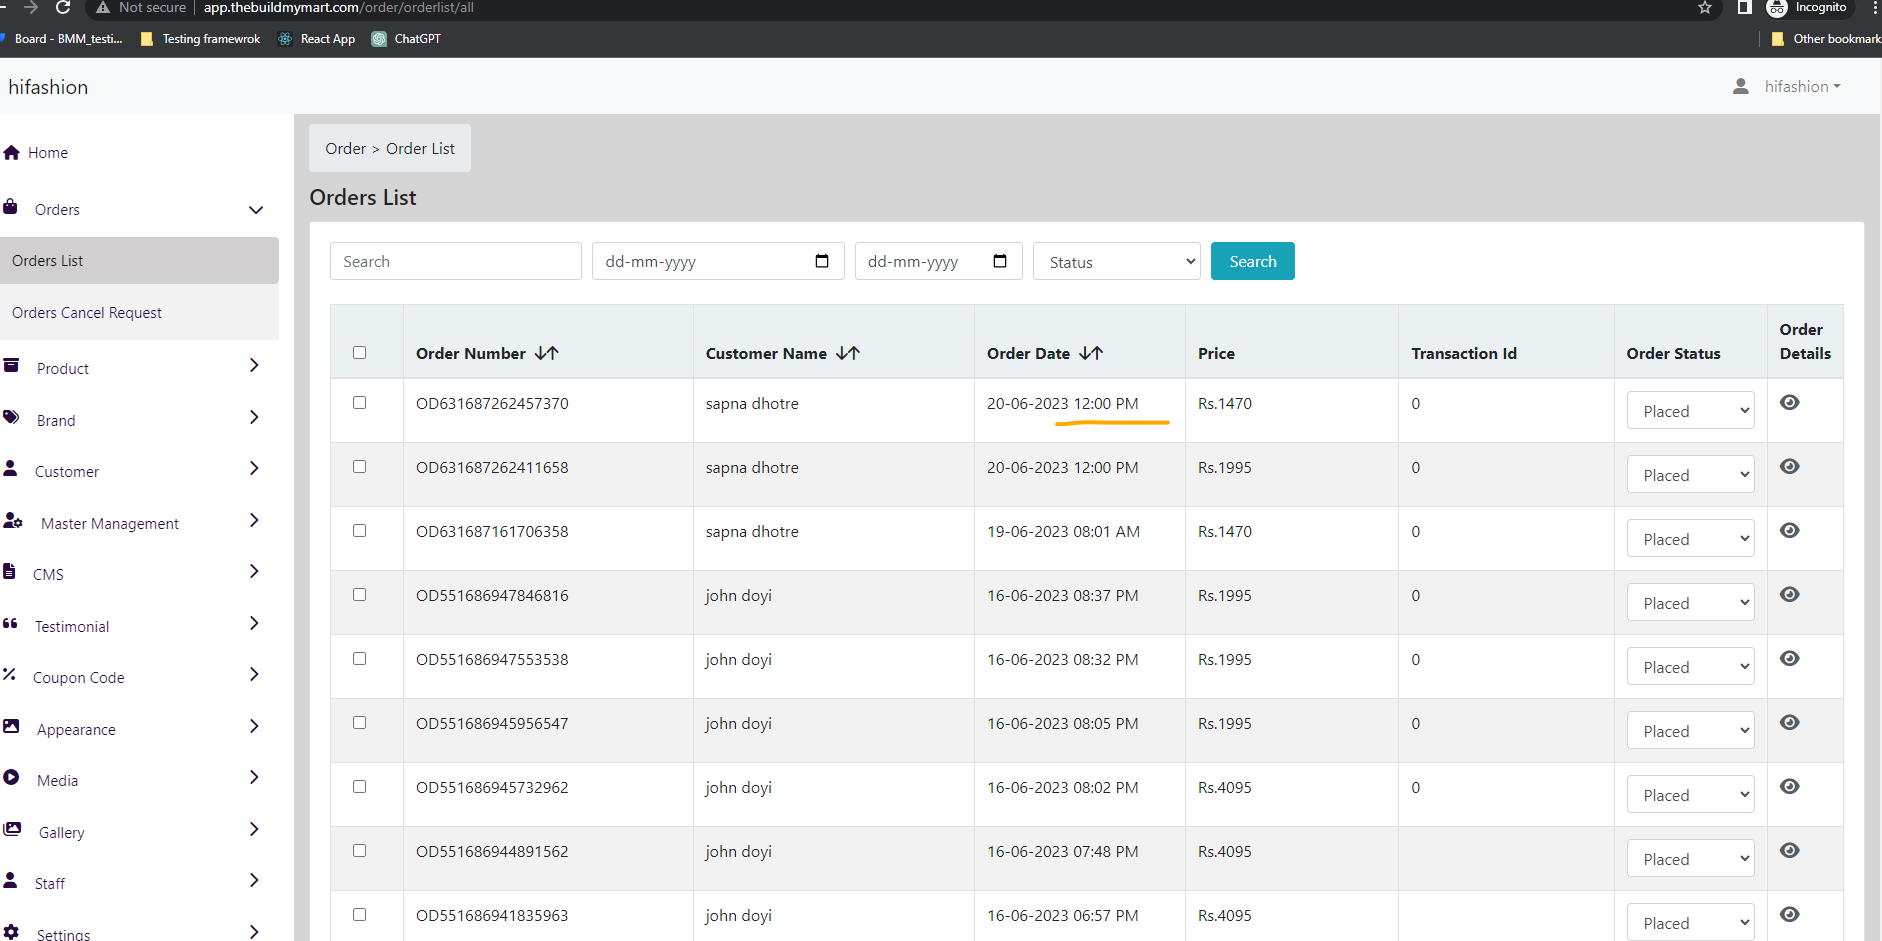View details of order OD631687262457370 via eye icon
1882x941 pixels.
(1790, 402)
